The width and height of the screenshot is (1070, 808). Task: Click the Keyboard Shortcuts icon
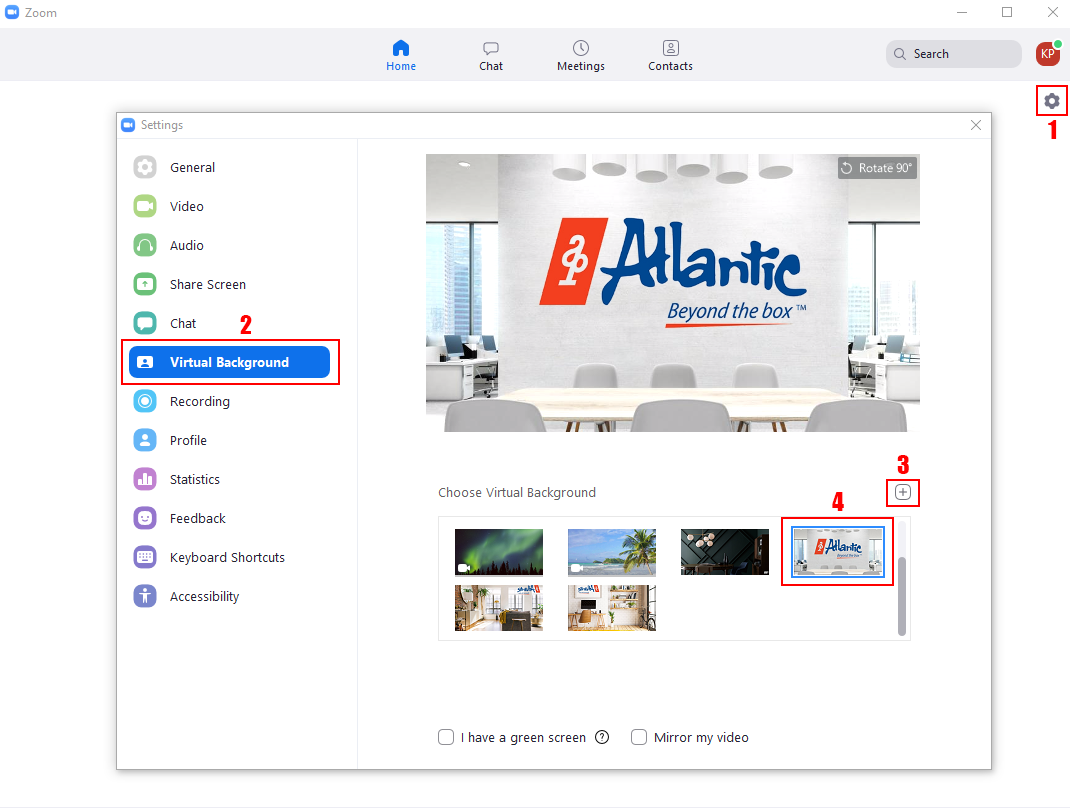click(x=145, y=557)
